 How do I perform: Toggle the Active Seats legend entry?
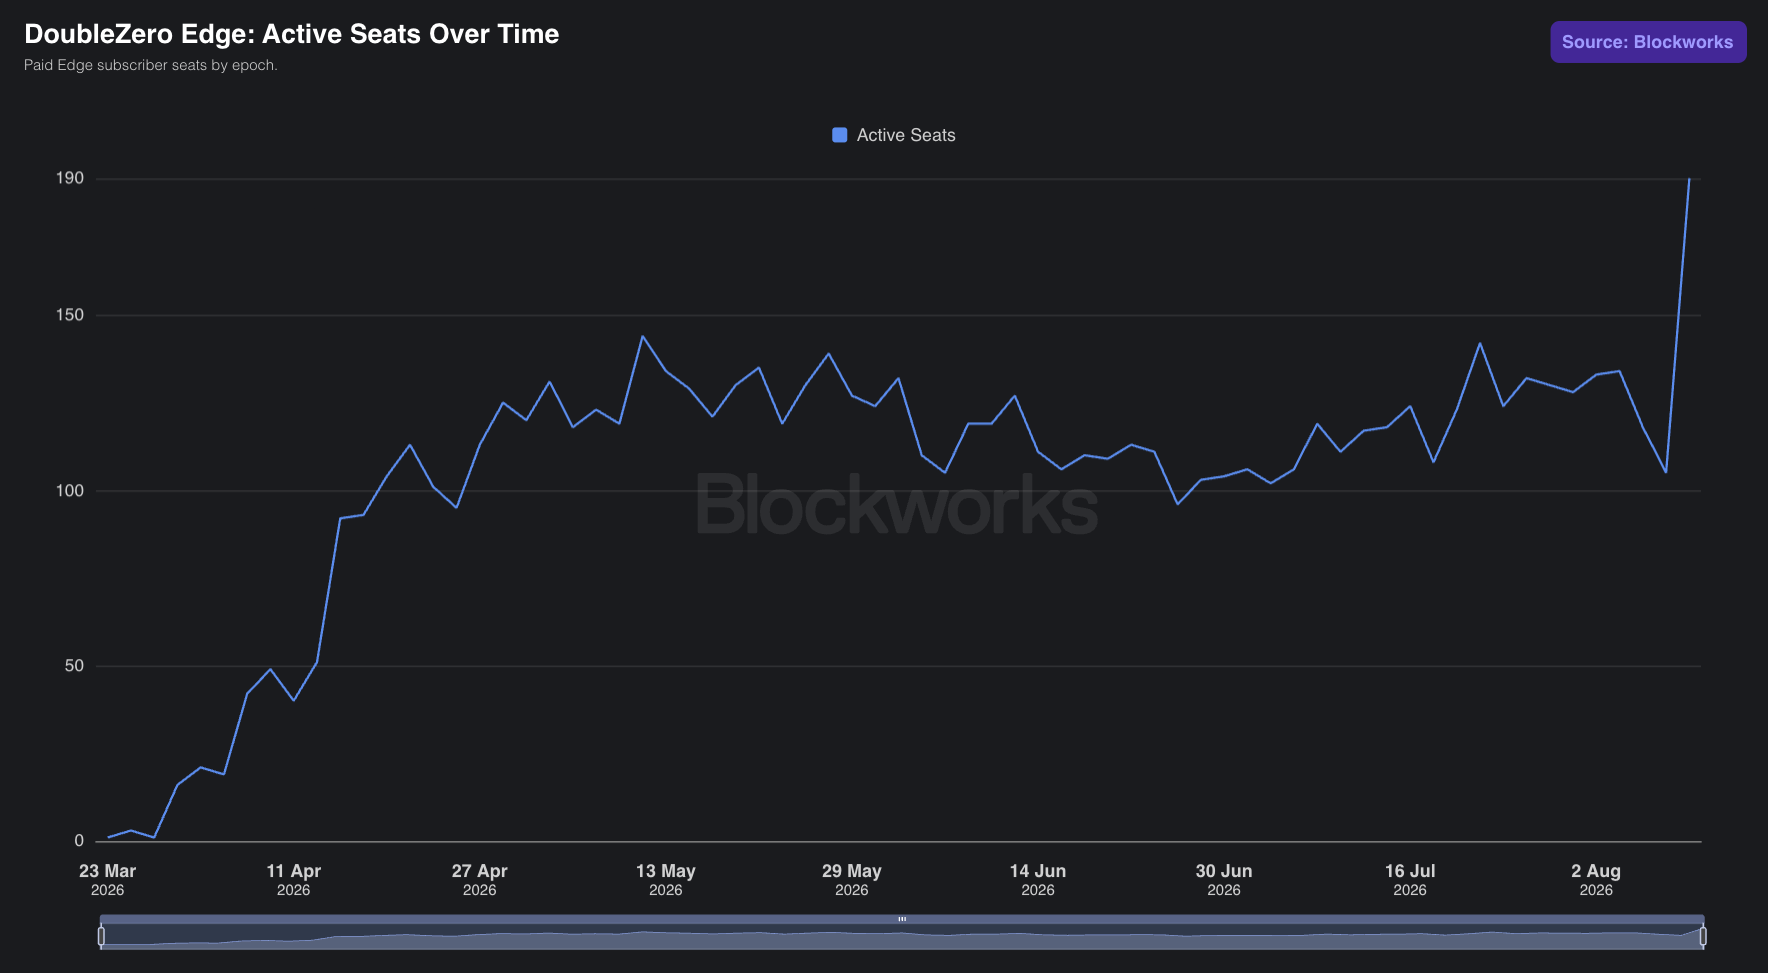tap(894, 135)
